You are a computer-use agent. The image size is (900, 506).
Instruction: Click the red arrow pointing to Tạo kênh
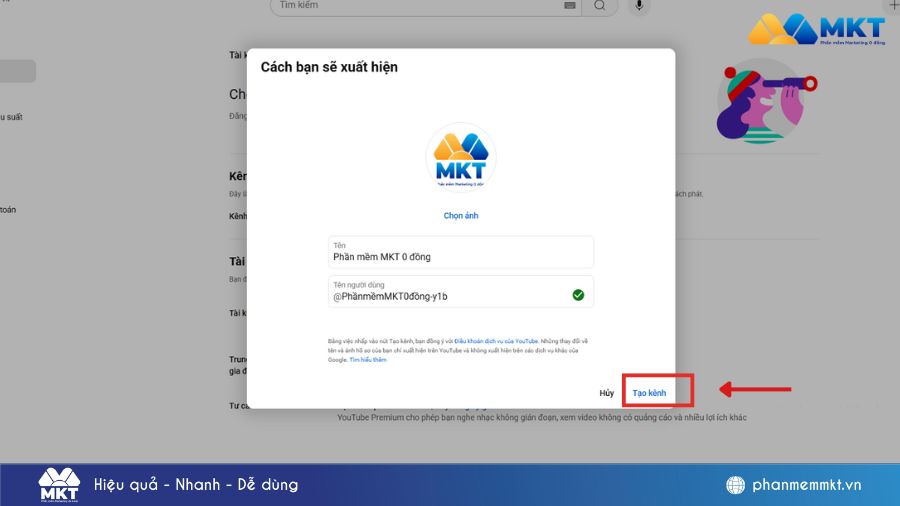tap(756, 389)
